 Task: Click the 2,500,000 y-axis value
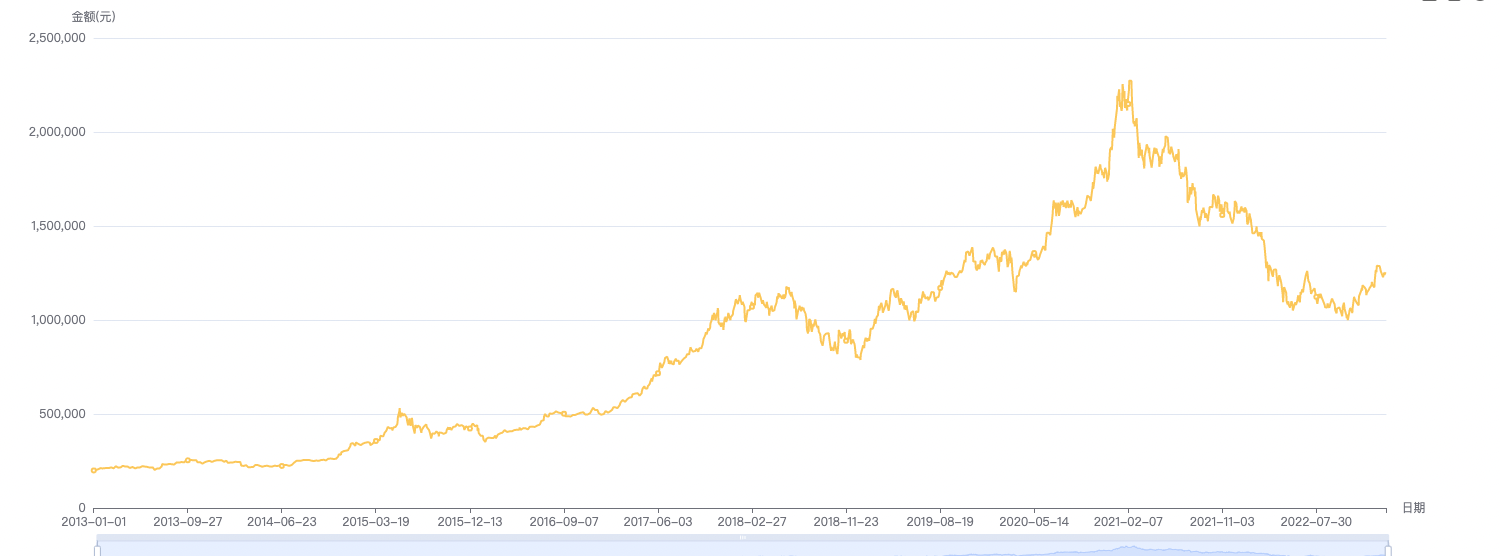click(59, 38)
